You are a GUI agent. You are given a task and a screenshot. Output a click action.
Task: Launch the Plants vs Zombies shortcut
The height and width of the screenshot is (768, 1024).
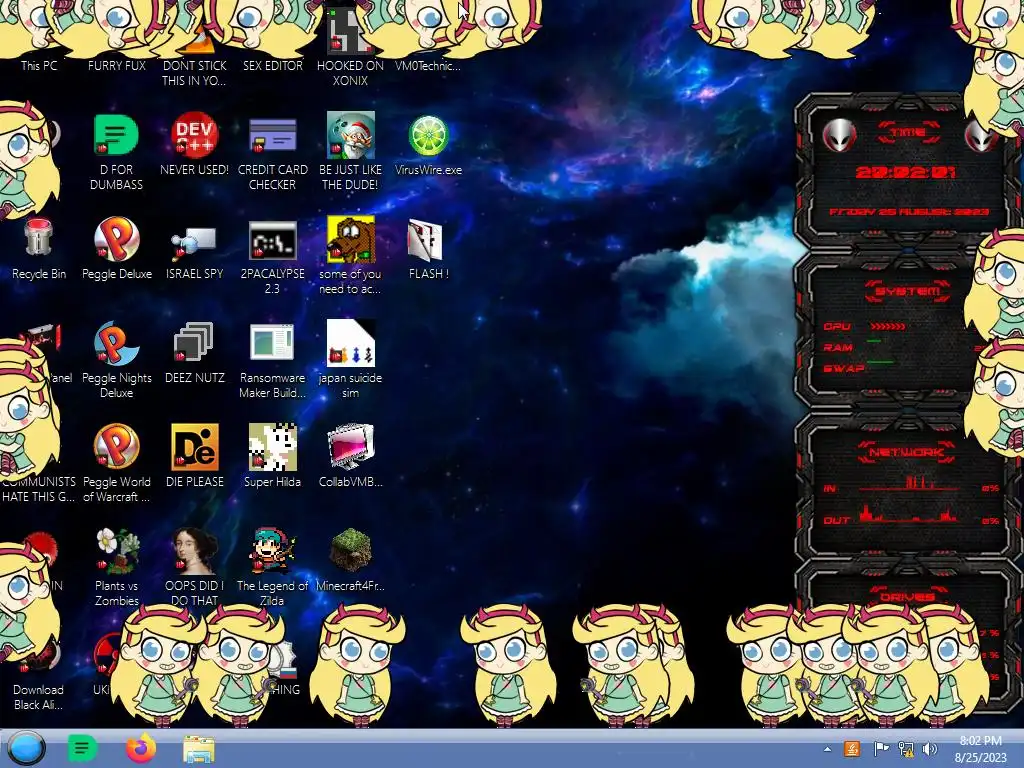coord(118,551)
